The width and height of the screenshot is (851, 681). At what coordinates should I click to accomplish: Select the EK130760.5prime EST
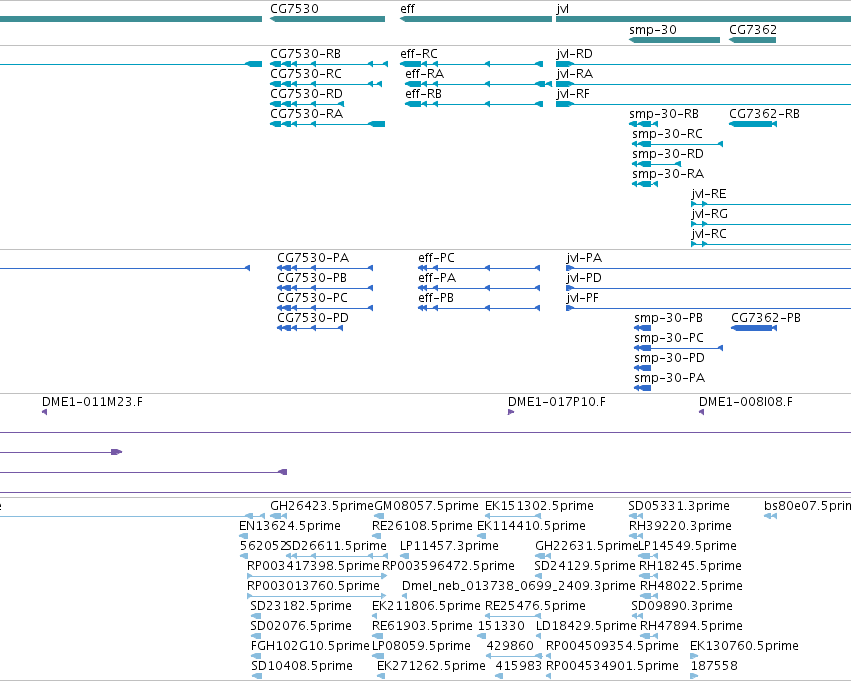click(x=694, y=657)
